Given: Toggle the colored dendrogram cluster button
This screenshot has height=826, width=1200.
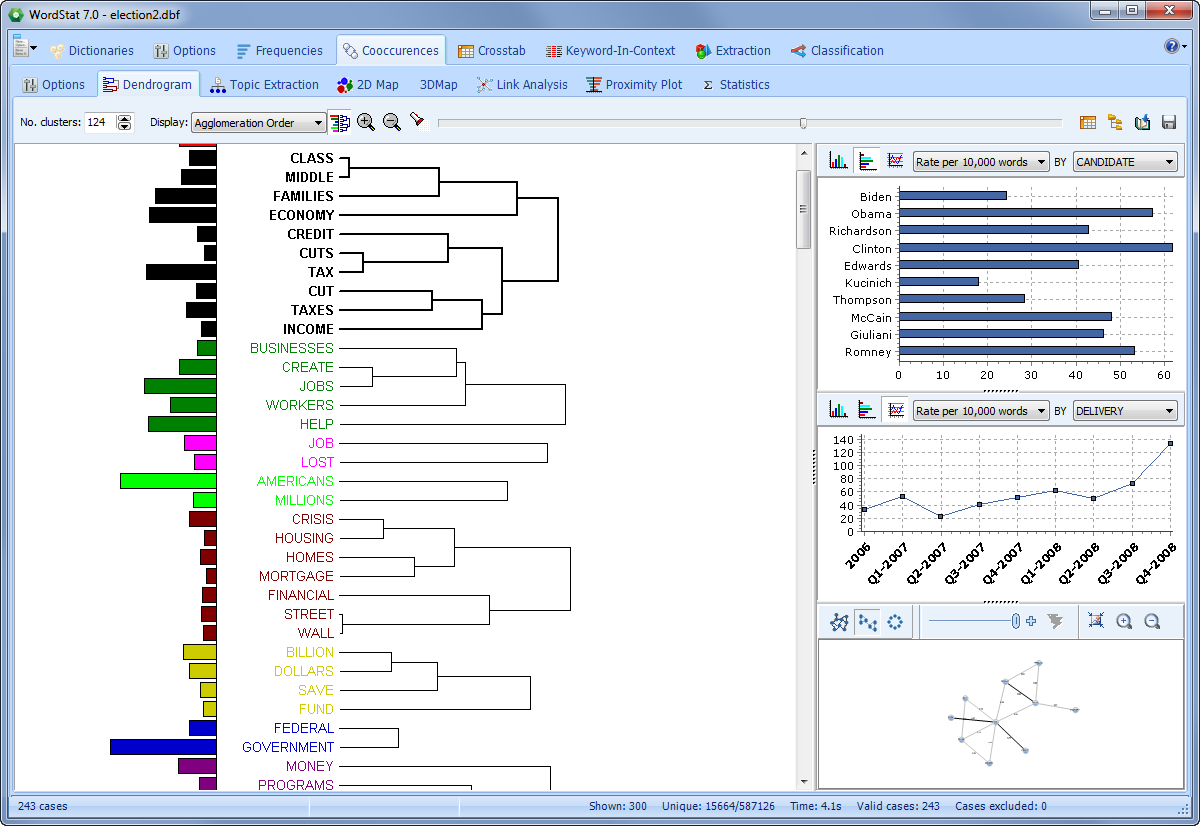Looking at the screenshot, I should (340, 122).
